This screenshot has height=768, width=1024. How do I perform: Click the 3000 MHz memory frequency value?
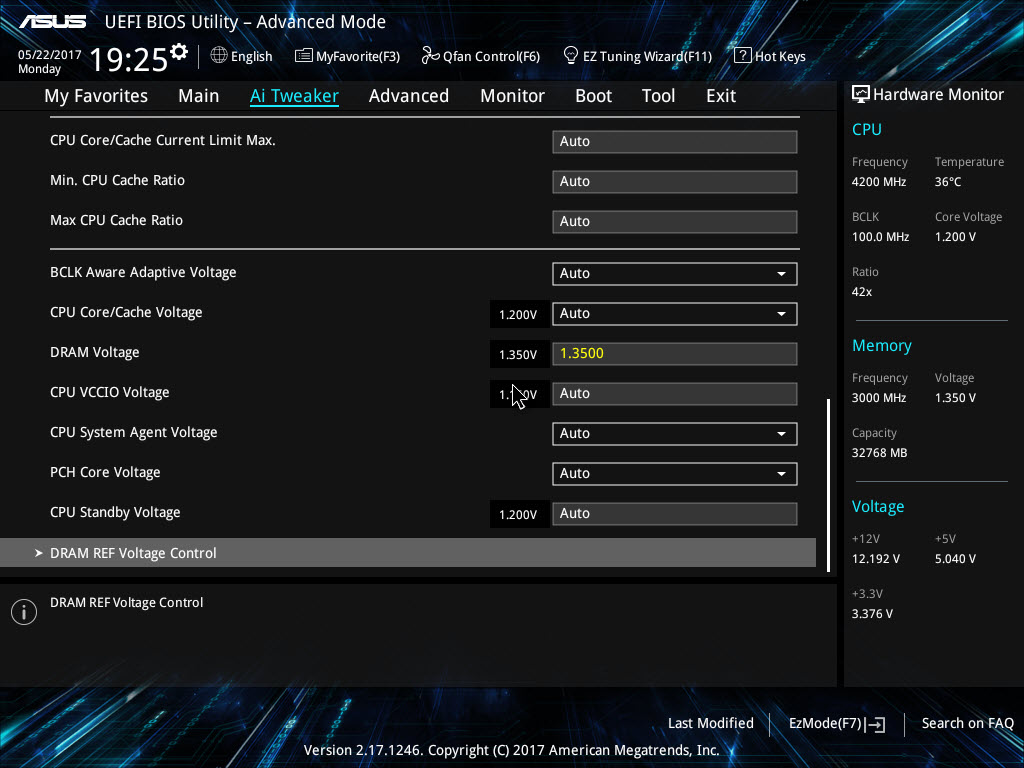point(879,398)
